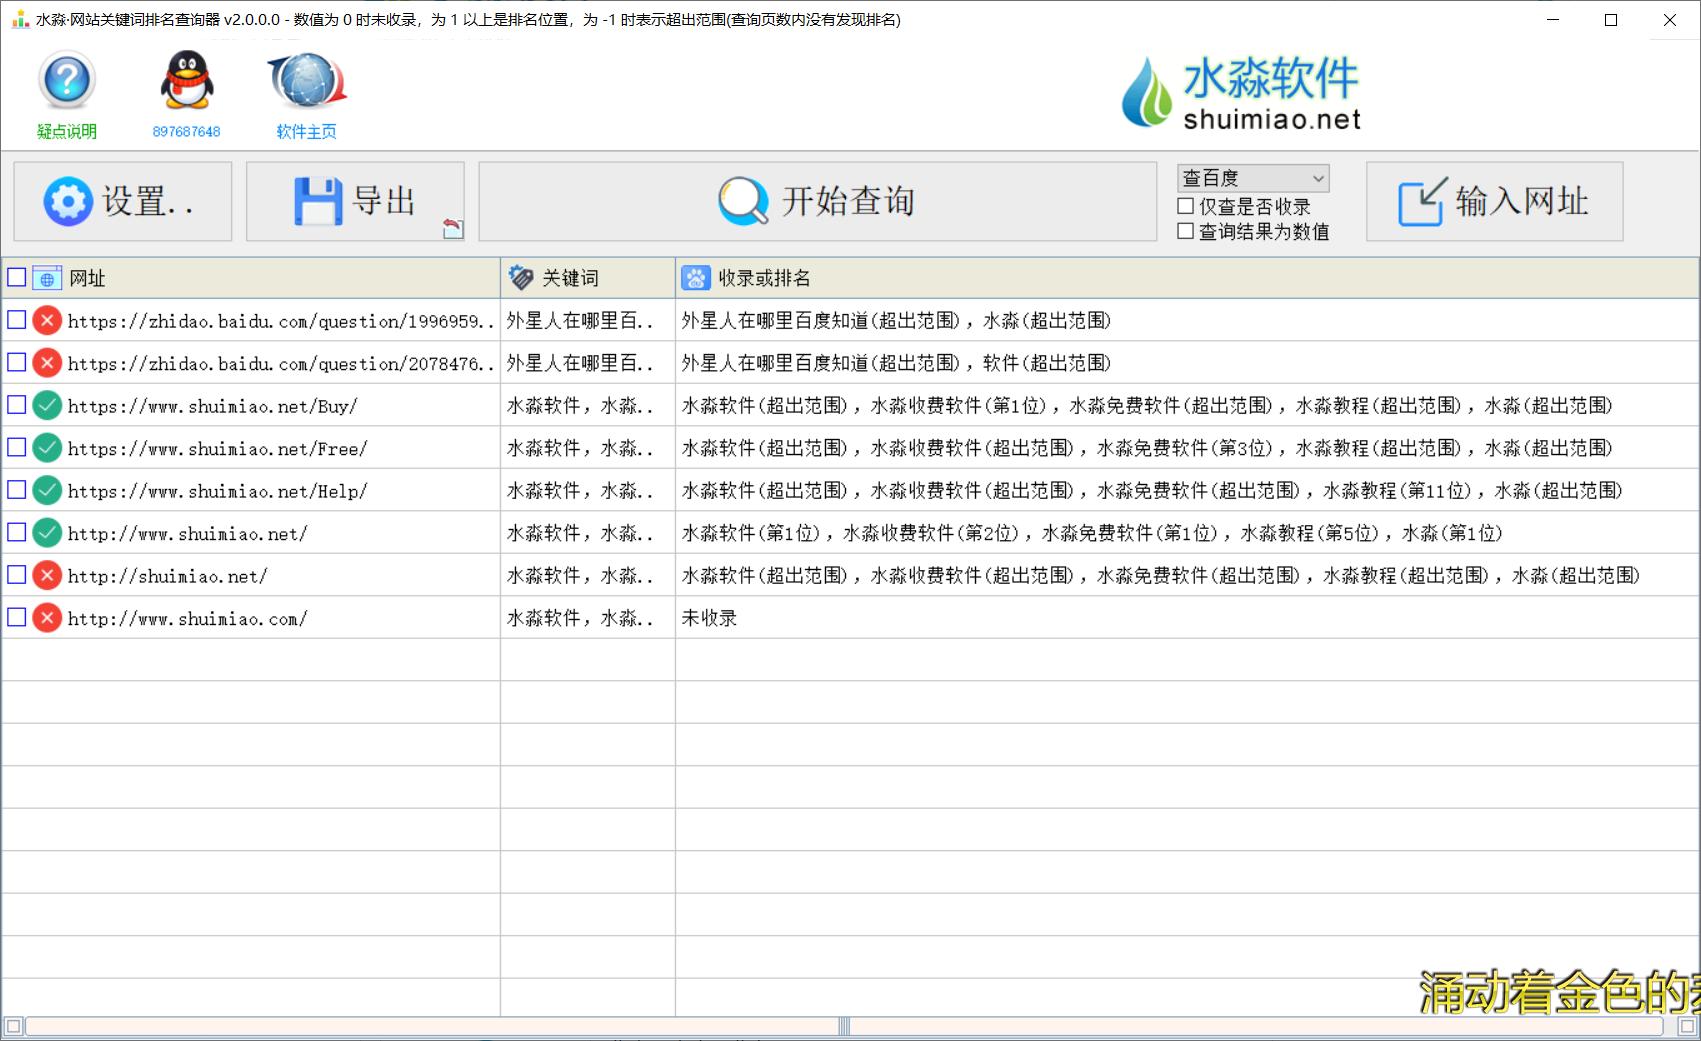Check the http://www.shuimiao.net/ row checkbox
This screenshot has height=1041, width=1701.
(x=17, y=532)
